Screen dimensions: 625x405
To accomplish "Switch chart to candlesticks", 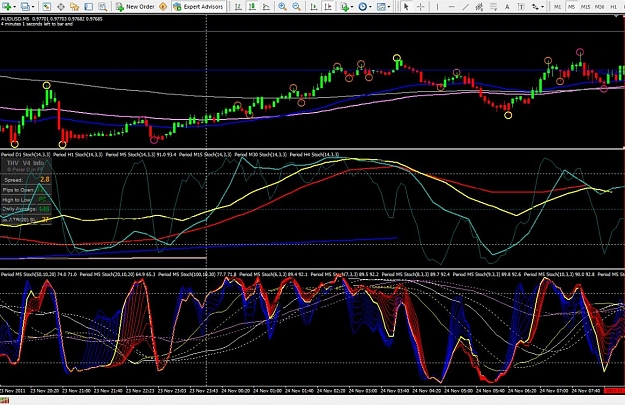I will tap(252, 6).
